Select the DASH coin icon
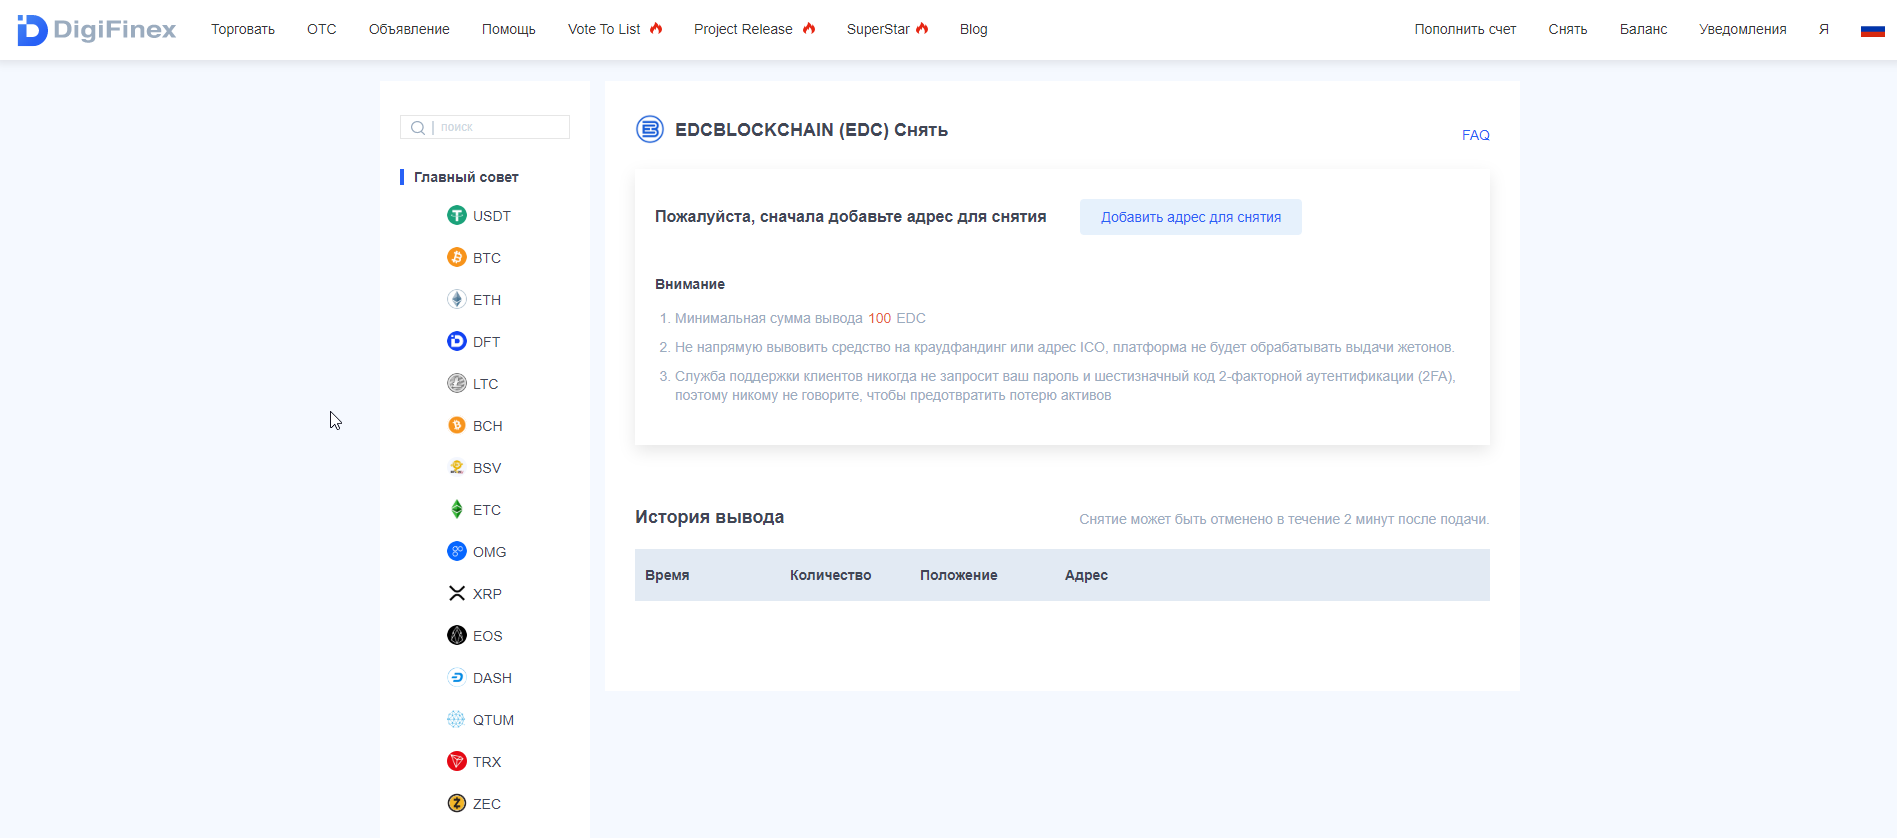1897x838 pixels. (457, 677)
